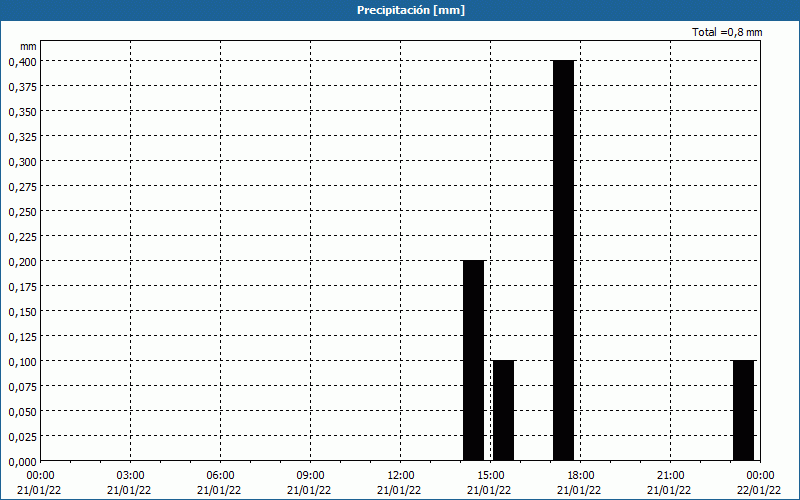The image size is (800, 500).
Task: Click the 0,100 y-axis label
Action: [22, 362]
